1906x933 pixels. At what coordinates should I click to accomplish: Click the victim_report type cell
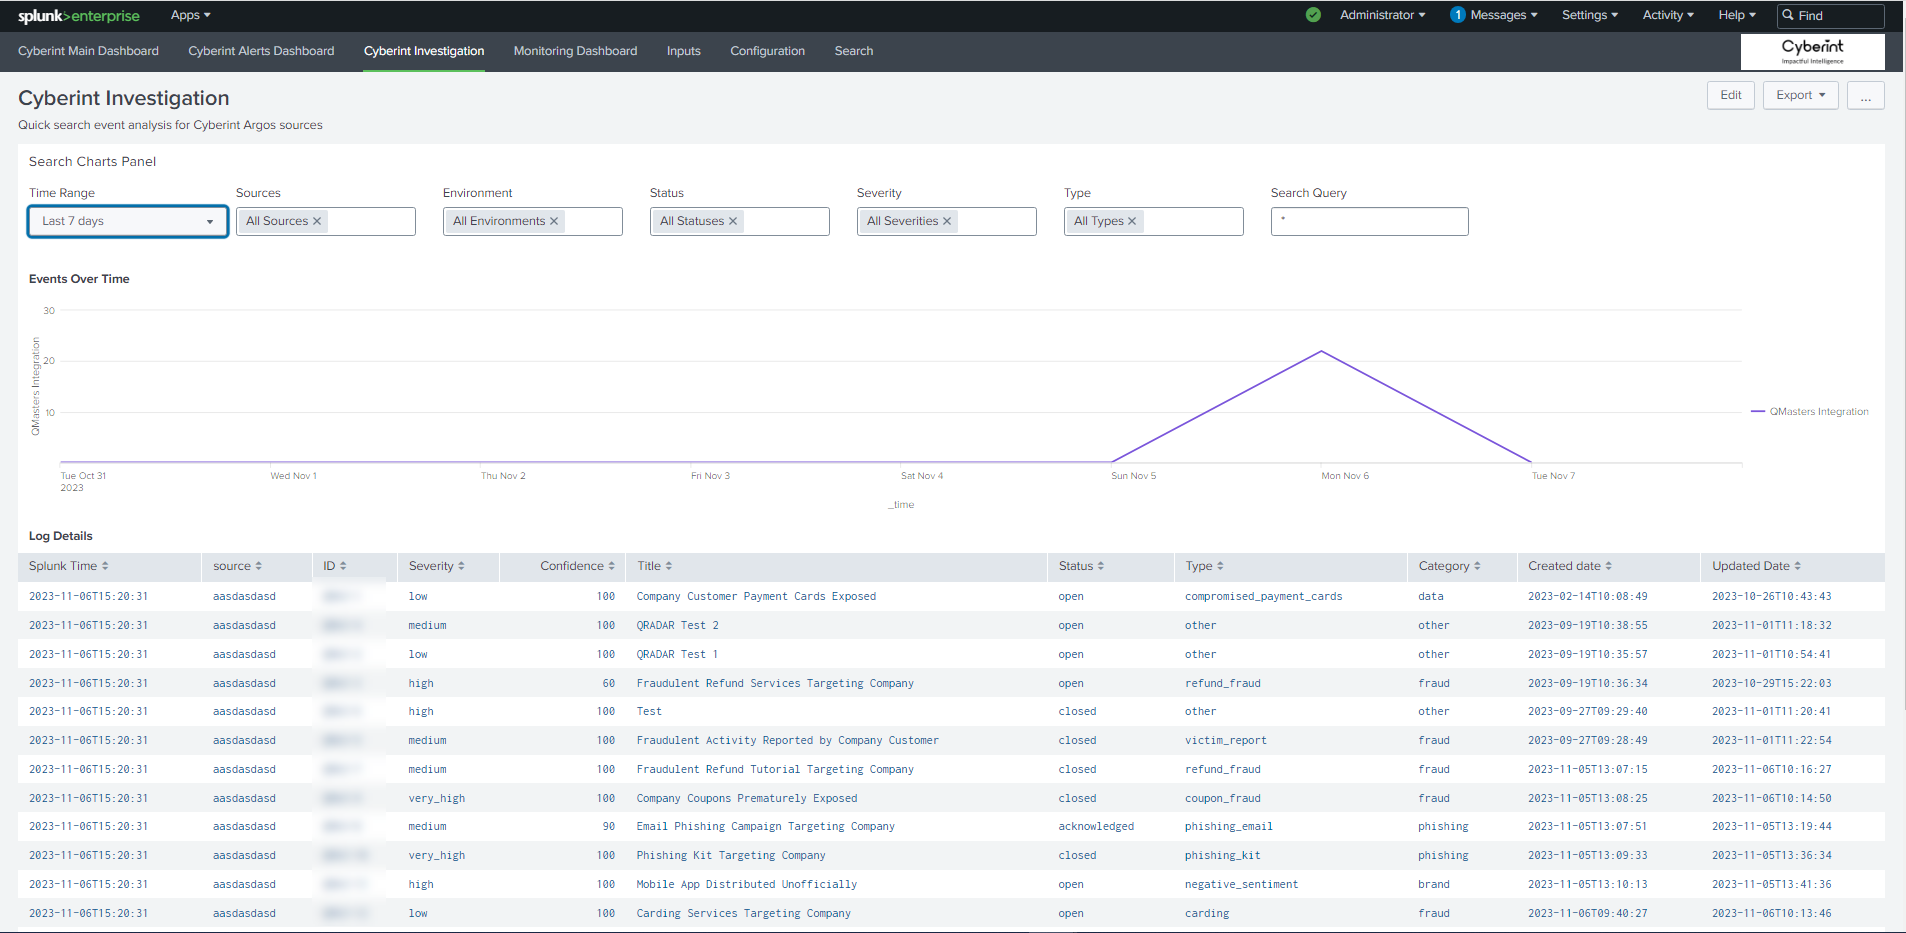pyautogui.click(x=1225, y=740)
